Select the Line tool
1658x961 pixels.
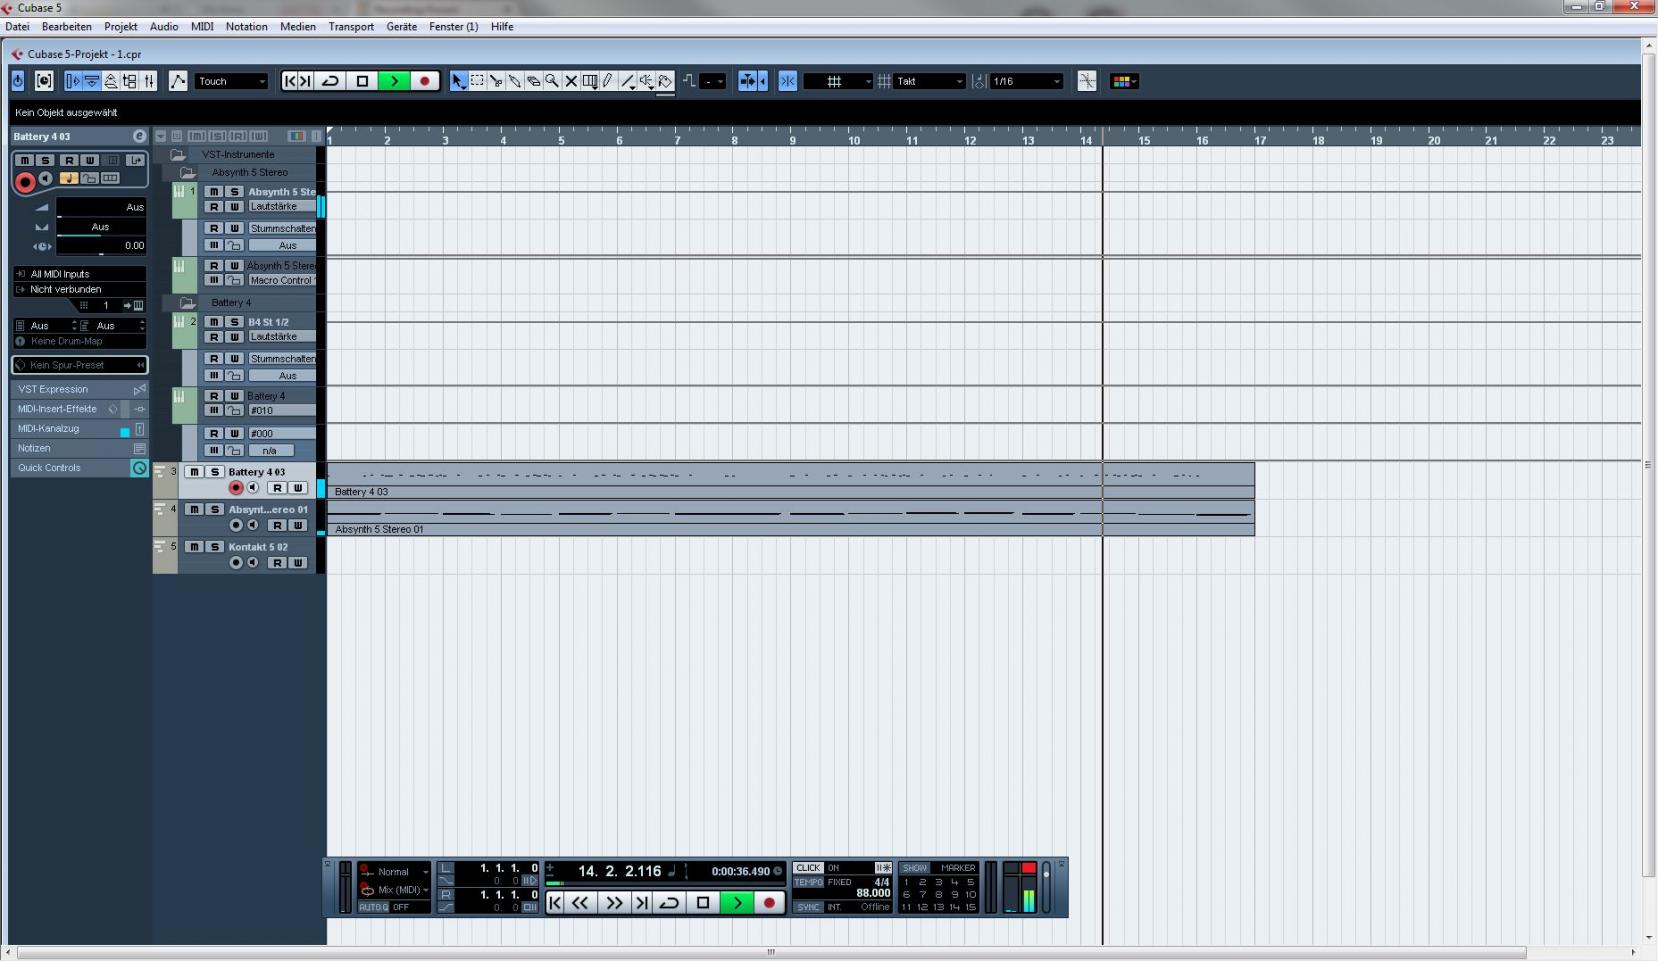click(628, 81)
